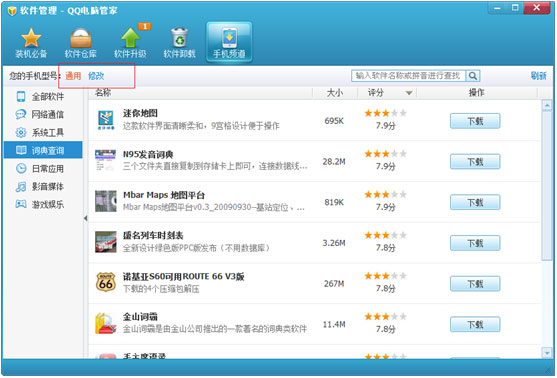Select 系统工具 category in sidebar
The height and width of the screenshot is (378, 557).
click(43, 133)
